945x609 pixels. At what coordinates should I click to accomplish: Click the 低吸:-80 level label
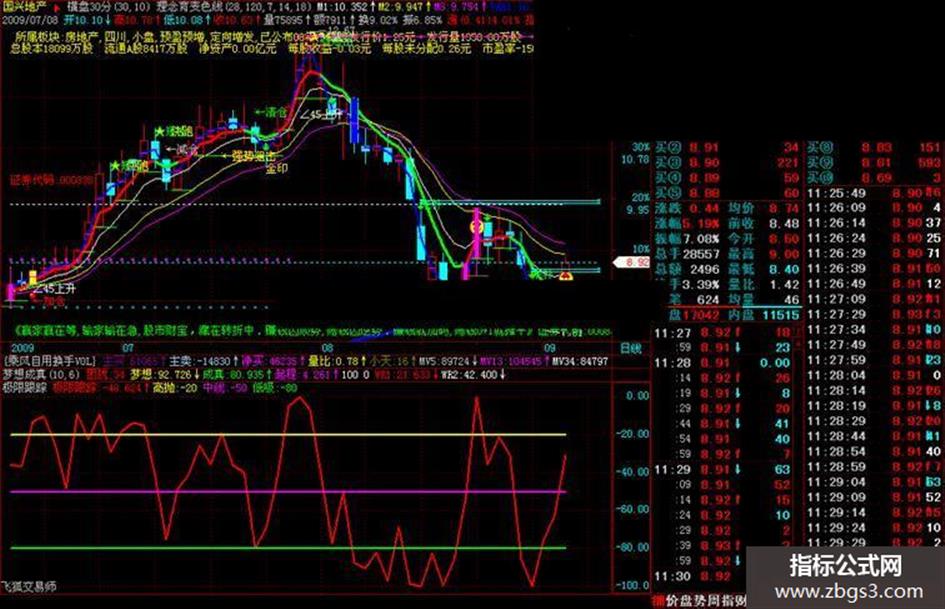click(x=275, y=388)
